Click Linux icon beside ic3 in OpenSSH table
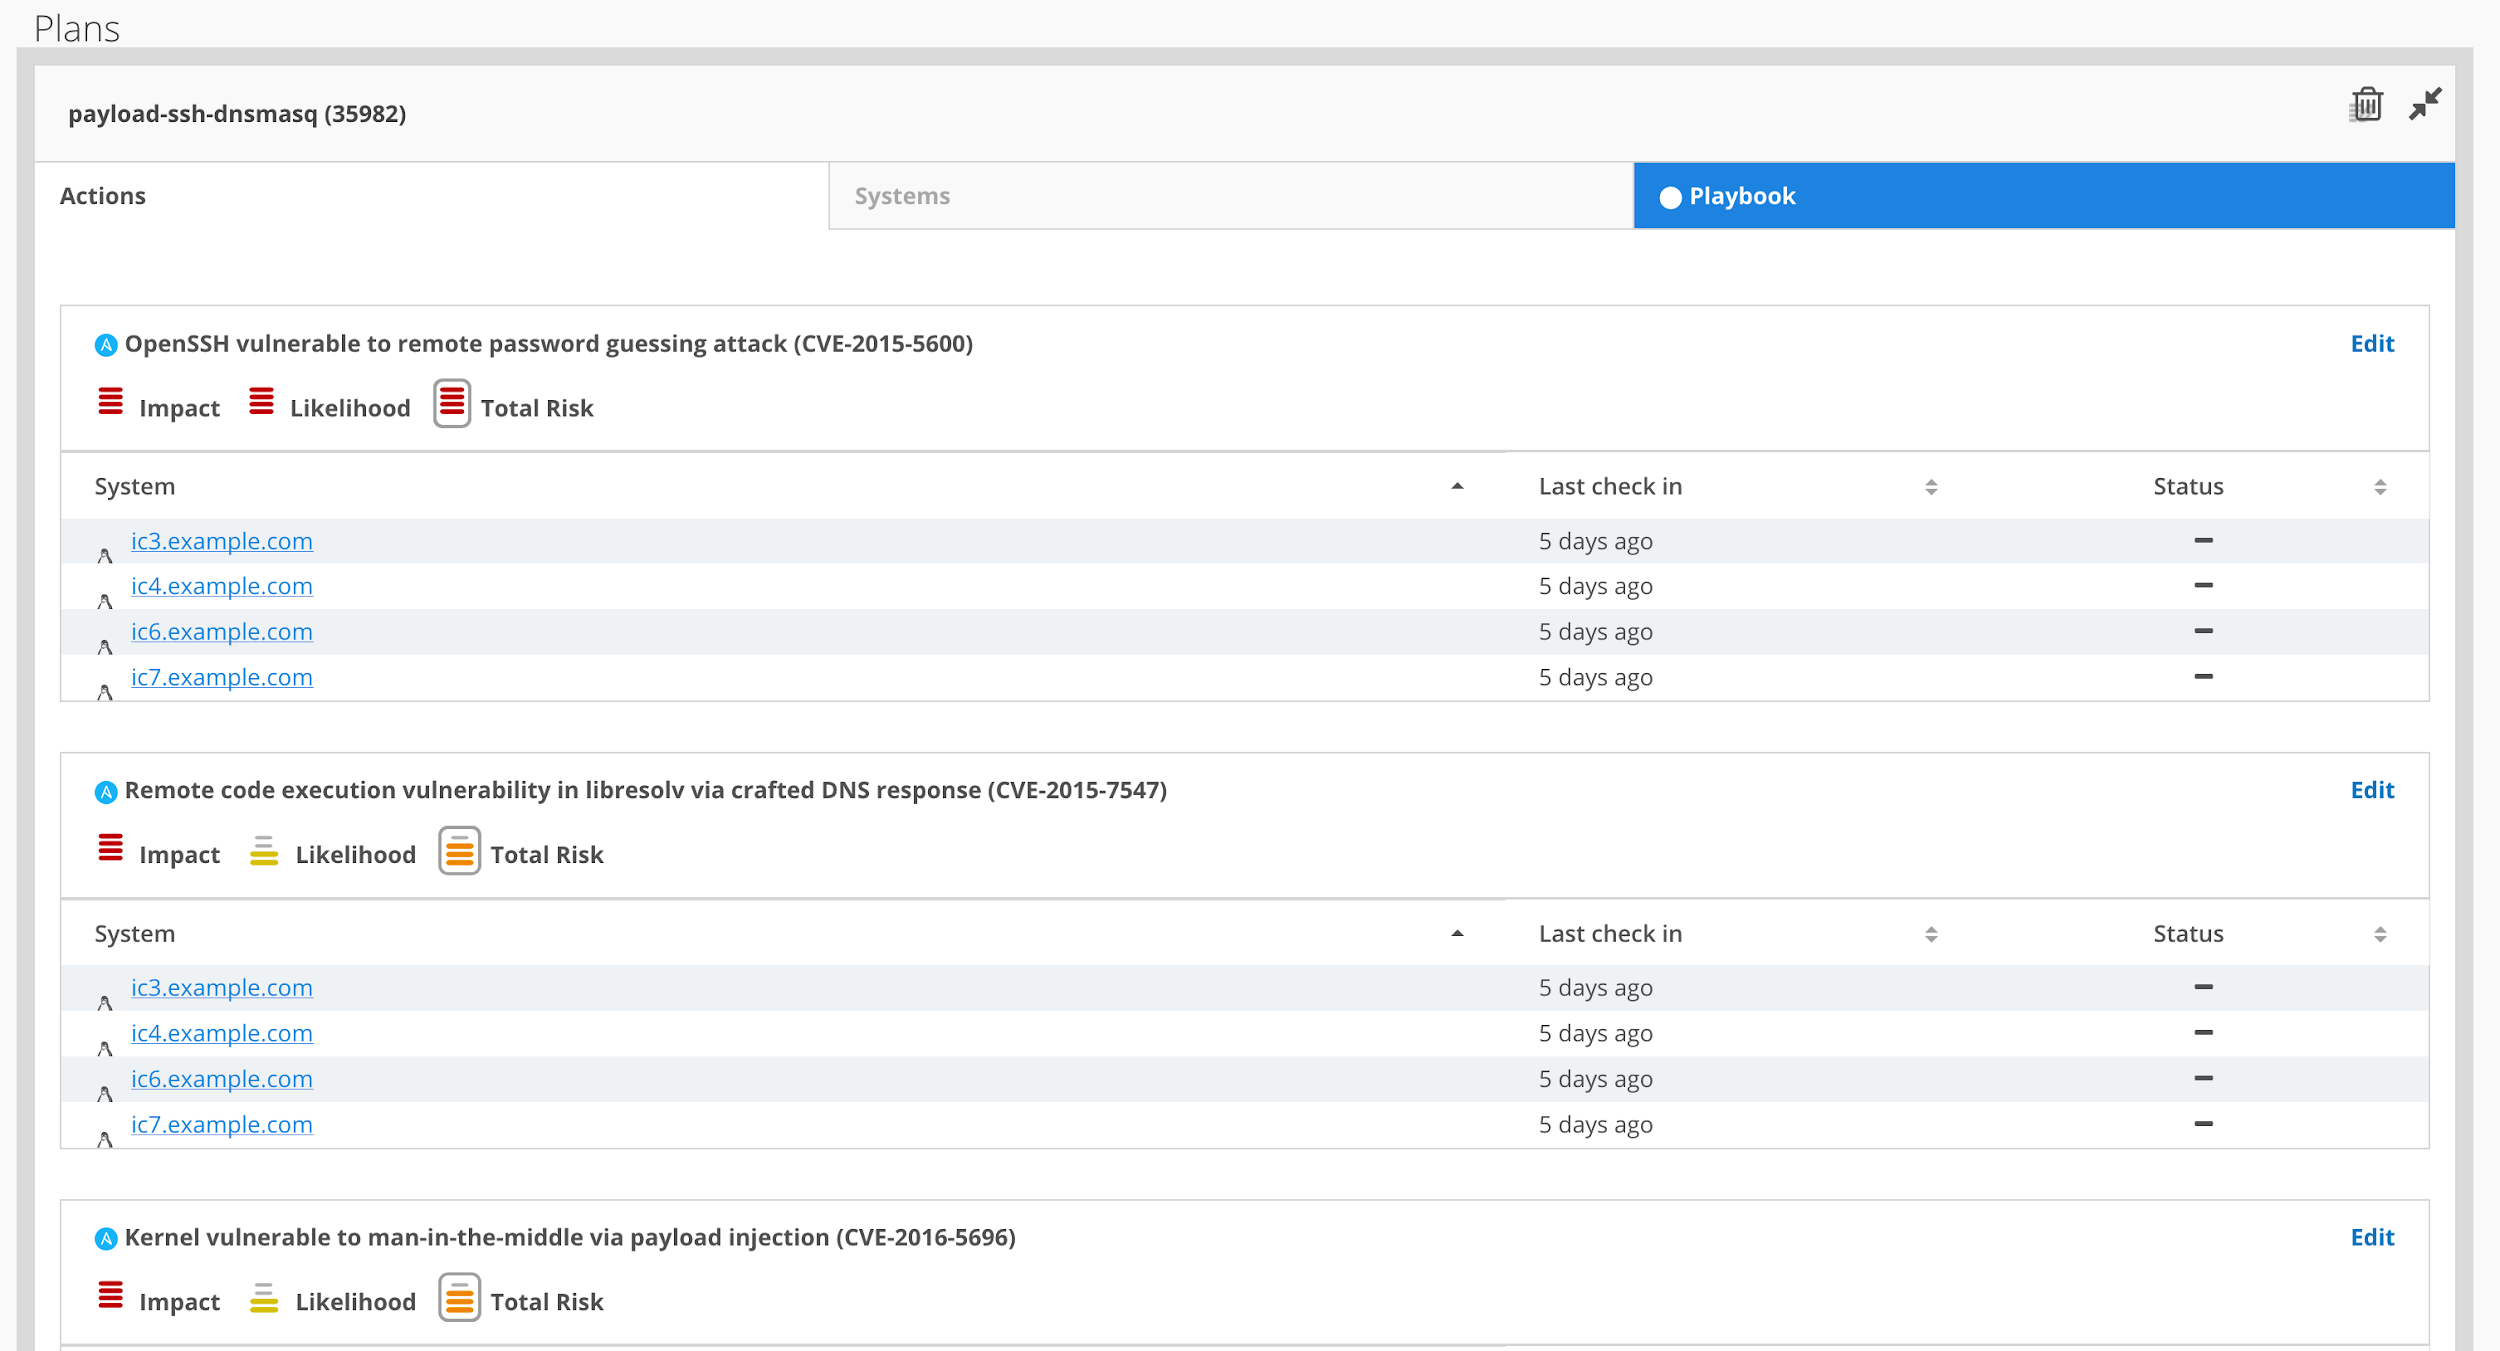The width and height of the screenshot is (2500, 1351). pyautogui.click(x=105, y=556)
